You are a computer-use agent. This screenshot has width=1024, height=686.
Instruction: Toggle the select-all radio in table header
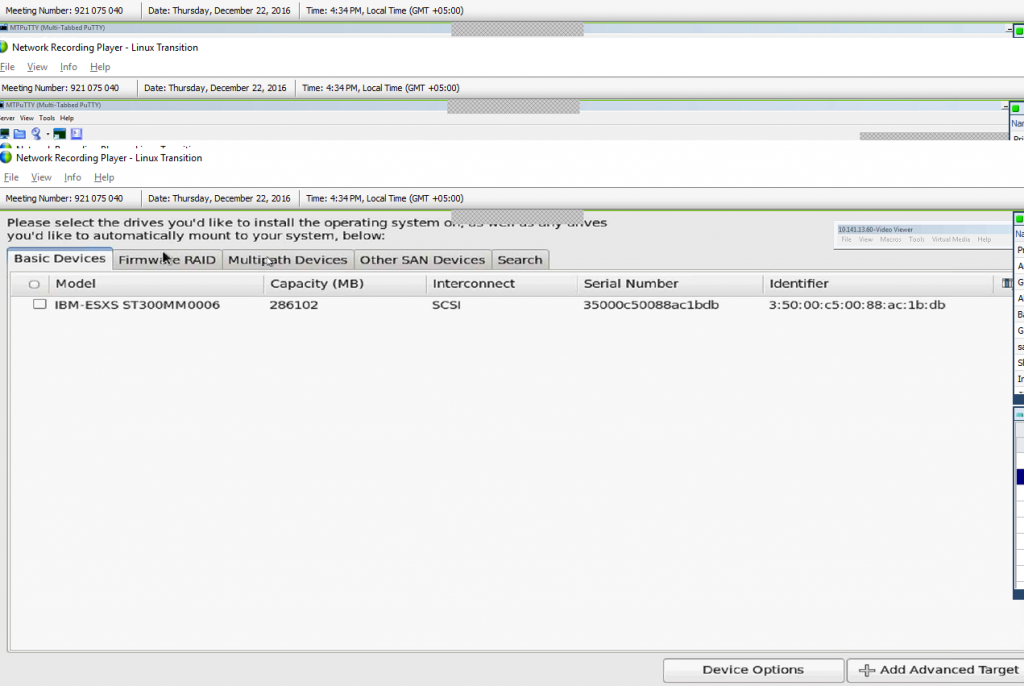click(x=35, y=284)
